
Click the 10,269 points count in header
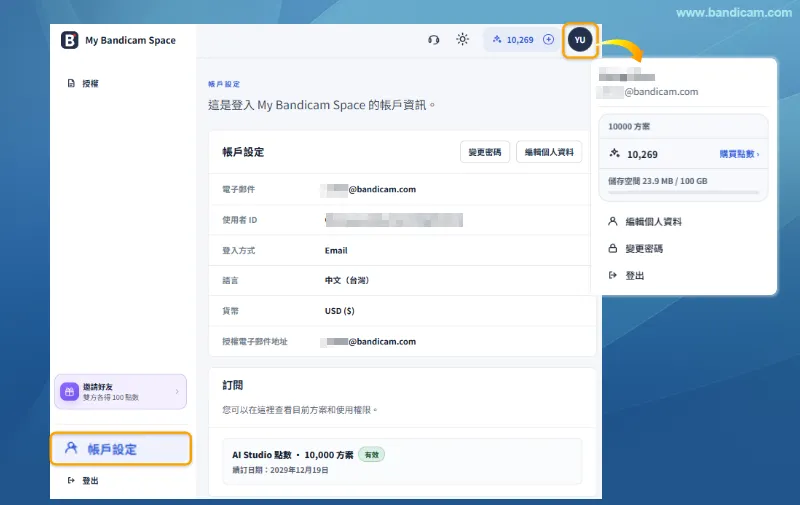click(520, 40)
